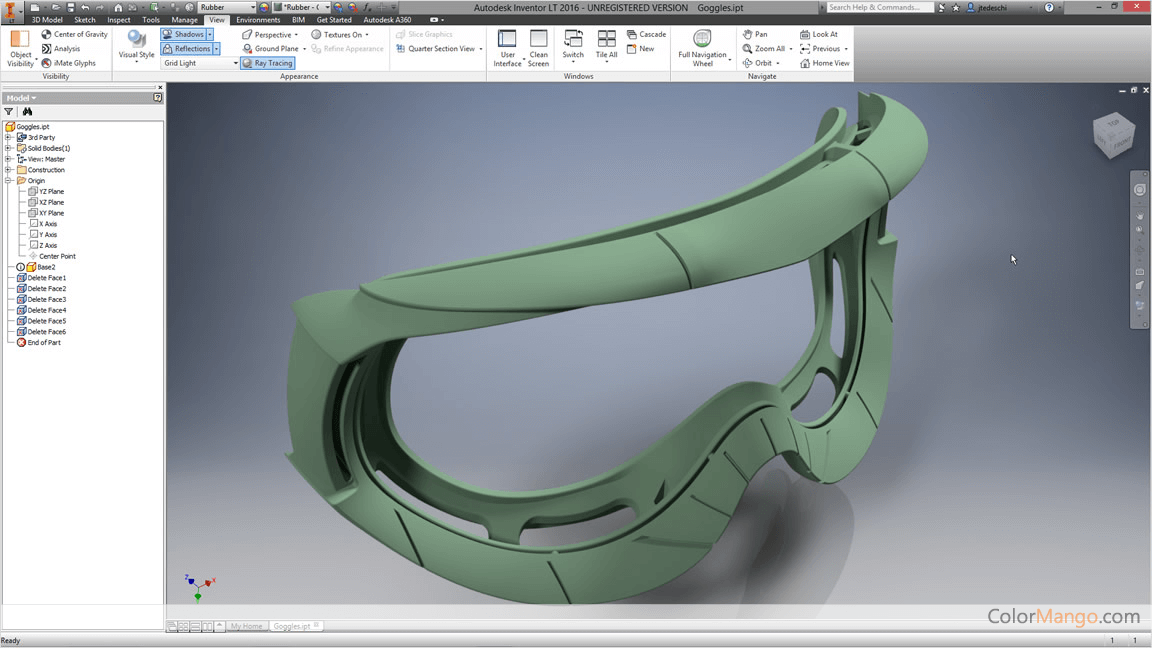Image resolution: width=1152 pixels, height=648 pixels.
Task: Click the Clean Screen icon
Action: pyautogui.click(x=538, y=40)
